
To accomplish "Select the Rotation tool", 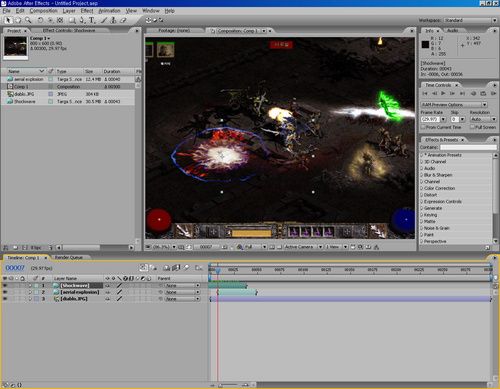I will (x=40, y=20).
